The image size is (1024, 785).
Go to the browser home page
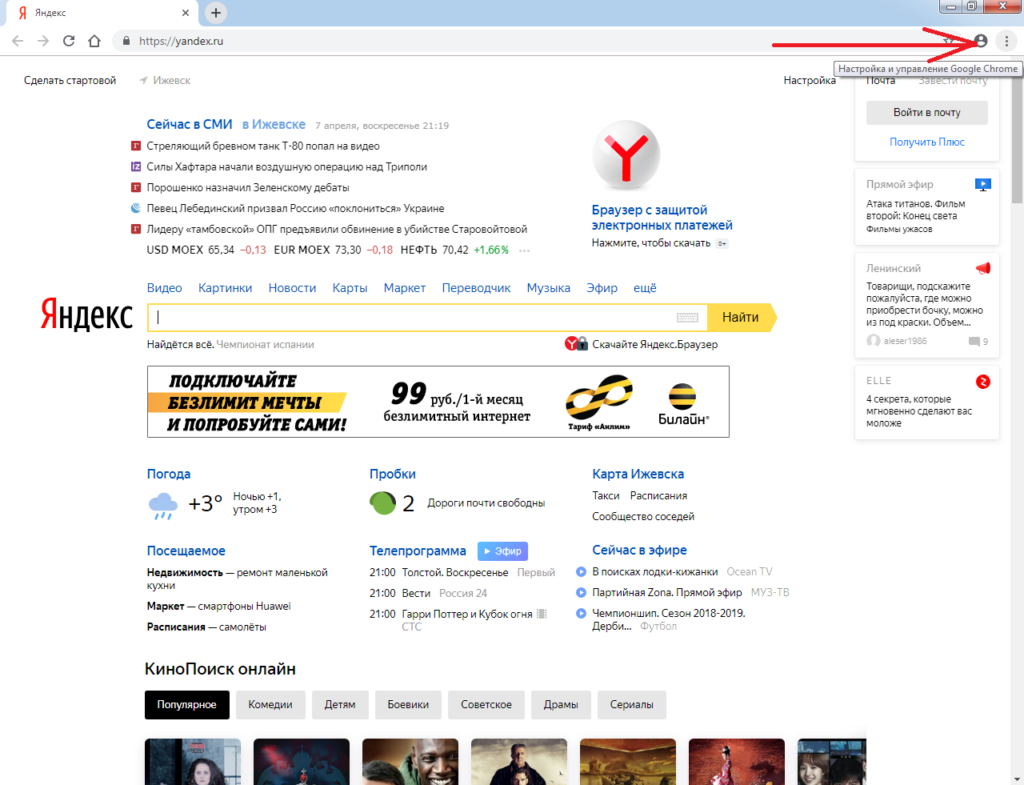point(94,41)
